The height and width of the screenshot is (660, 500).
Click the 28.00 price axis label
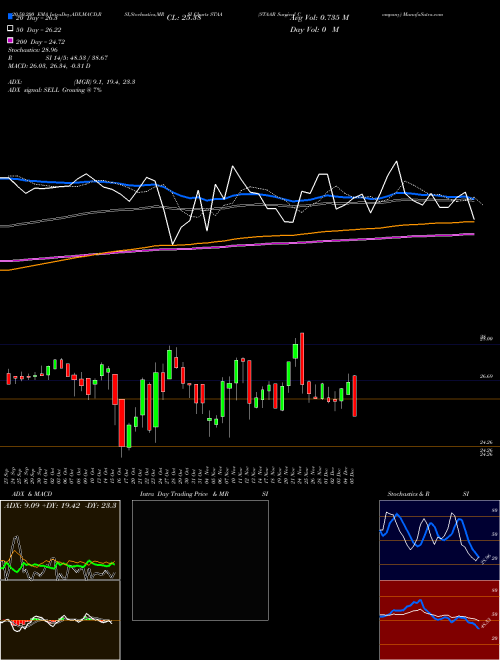click(486, 338)
